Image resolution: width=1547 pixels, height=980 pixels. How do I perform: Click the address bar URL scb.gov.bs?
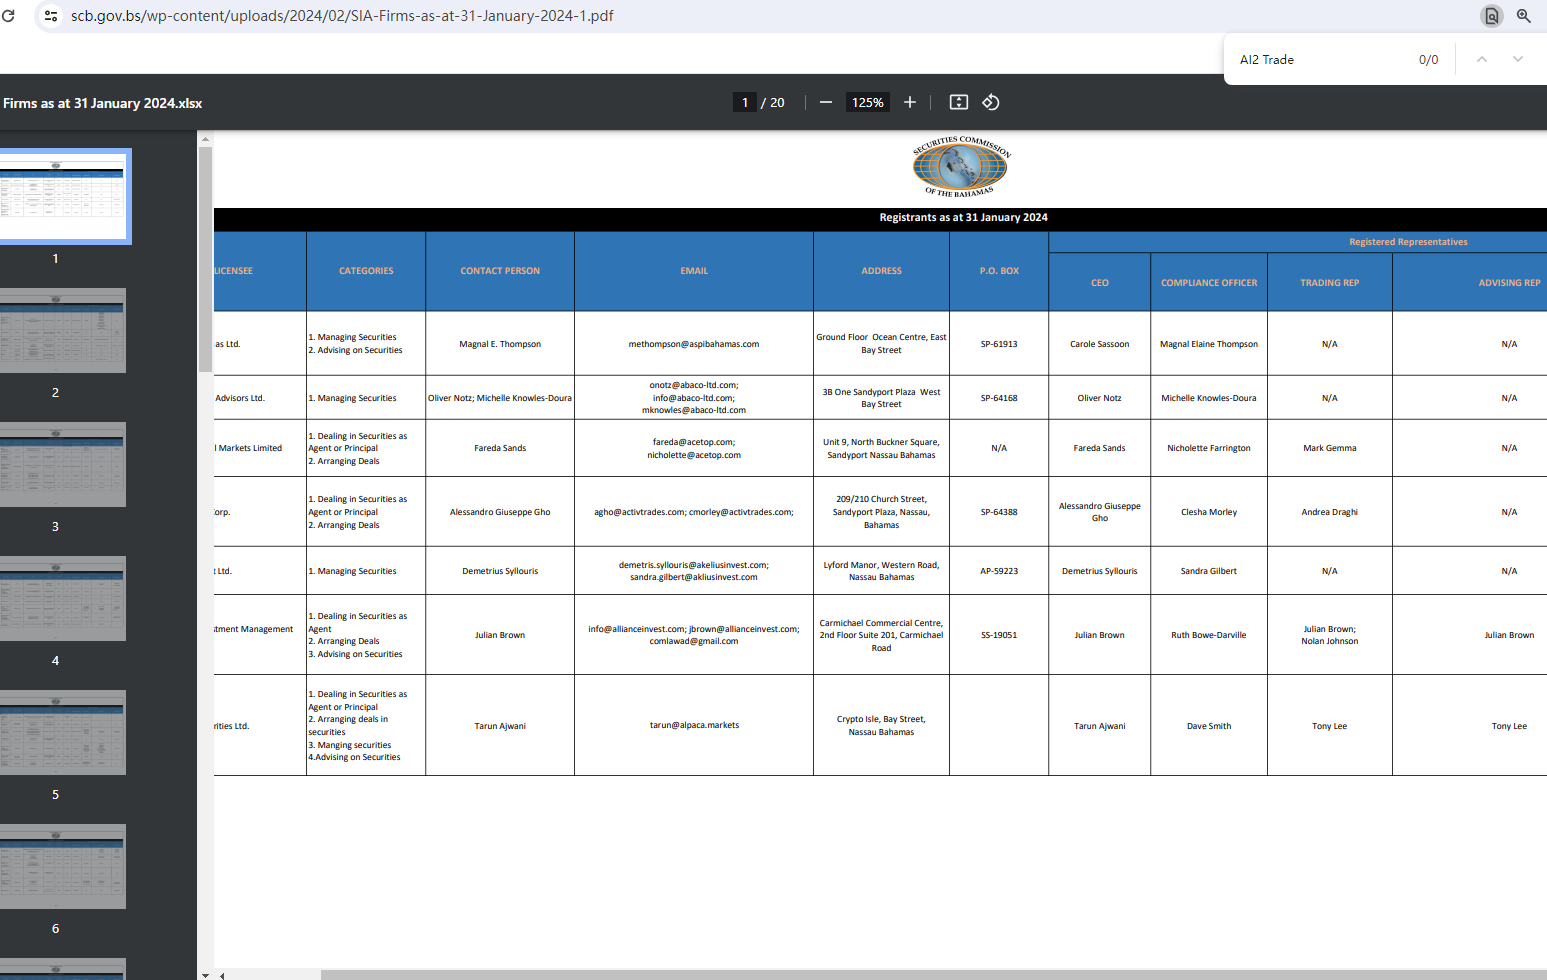pos(342,16)
